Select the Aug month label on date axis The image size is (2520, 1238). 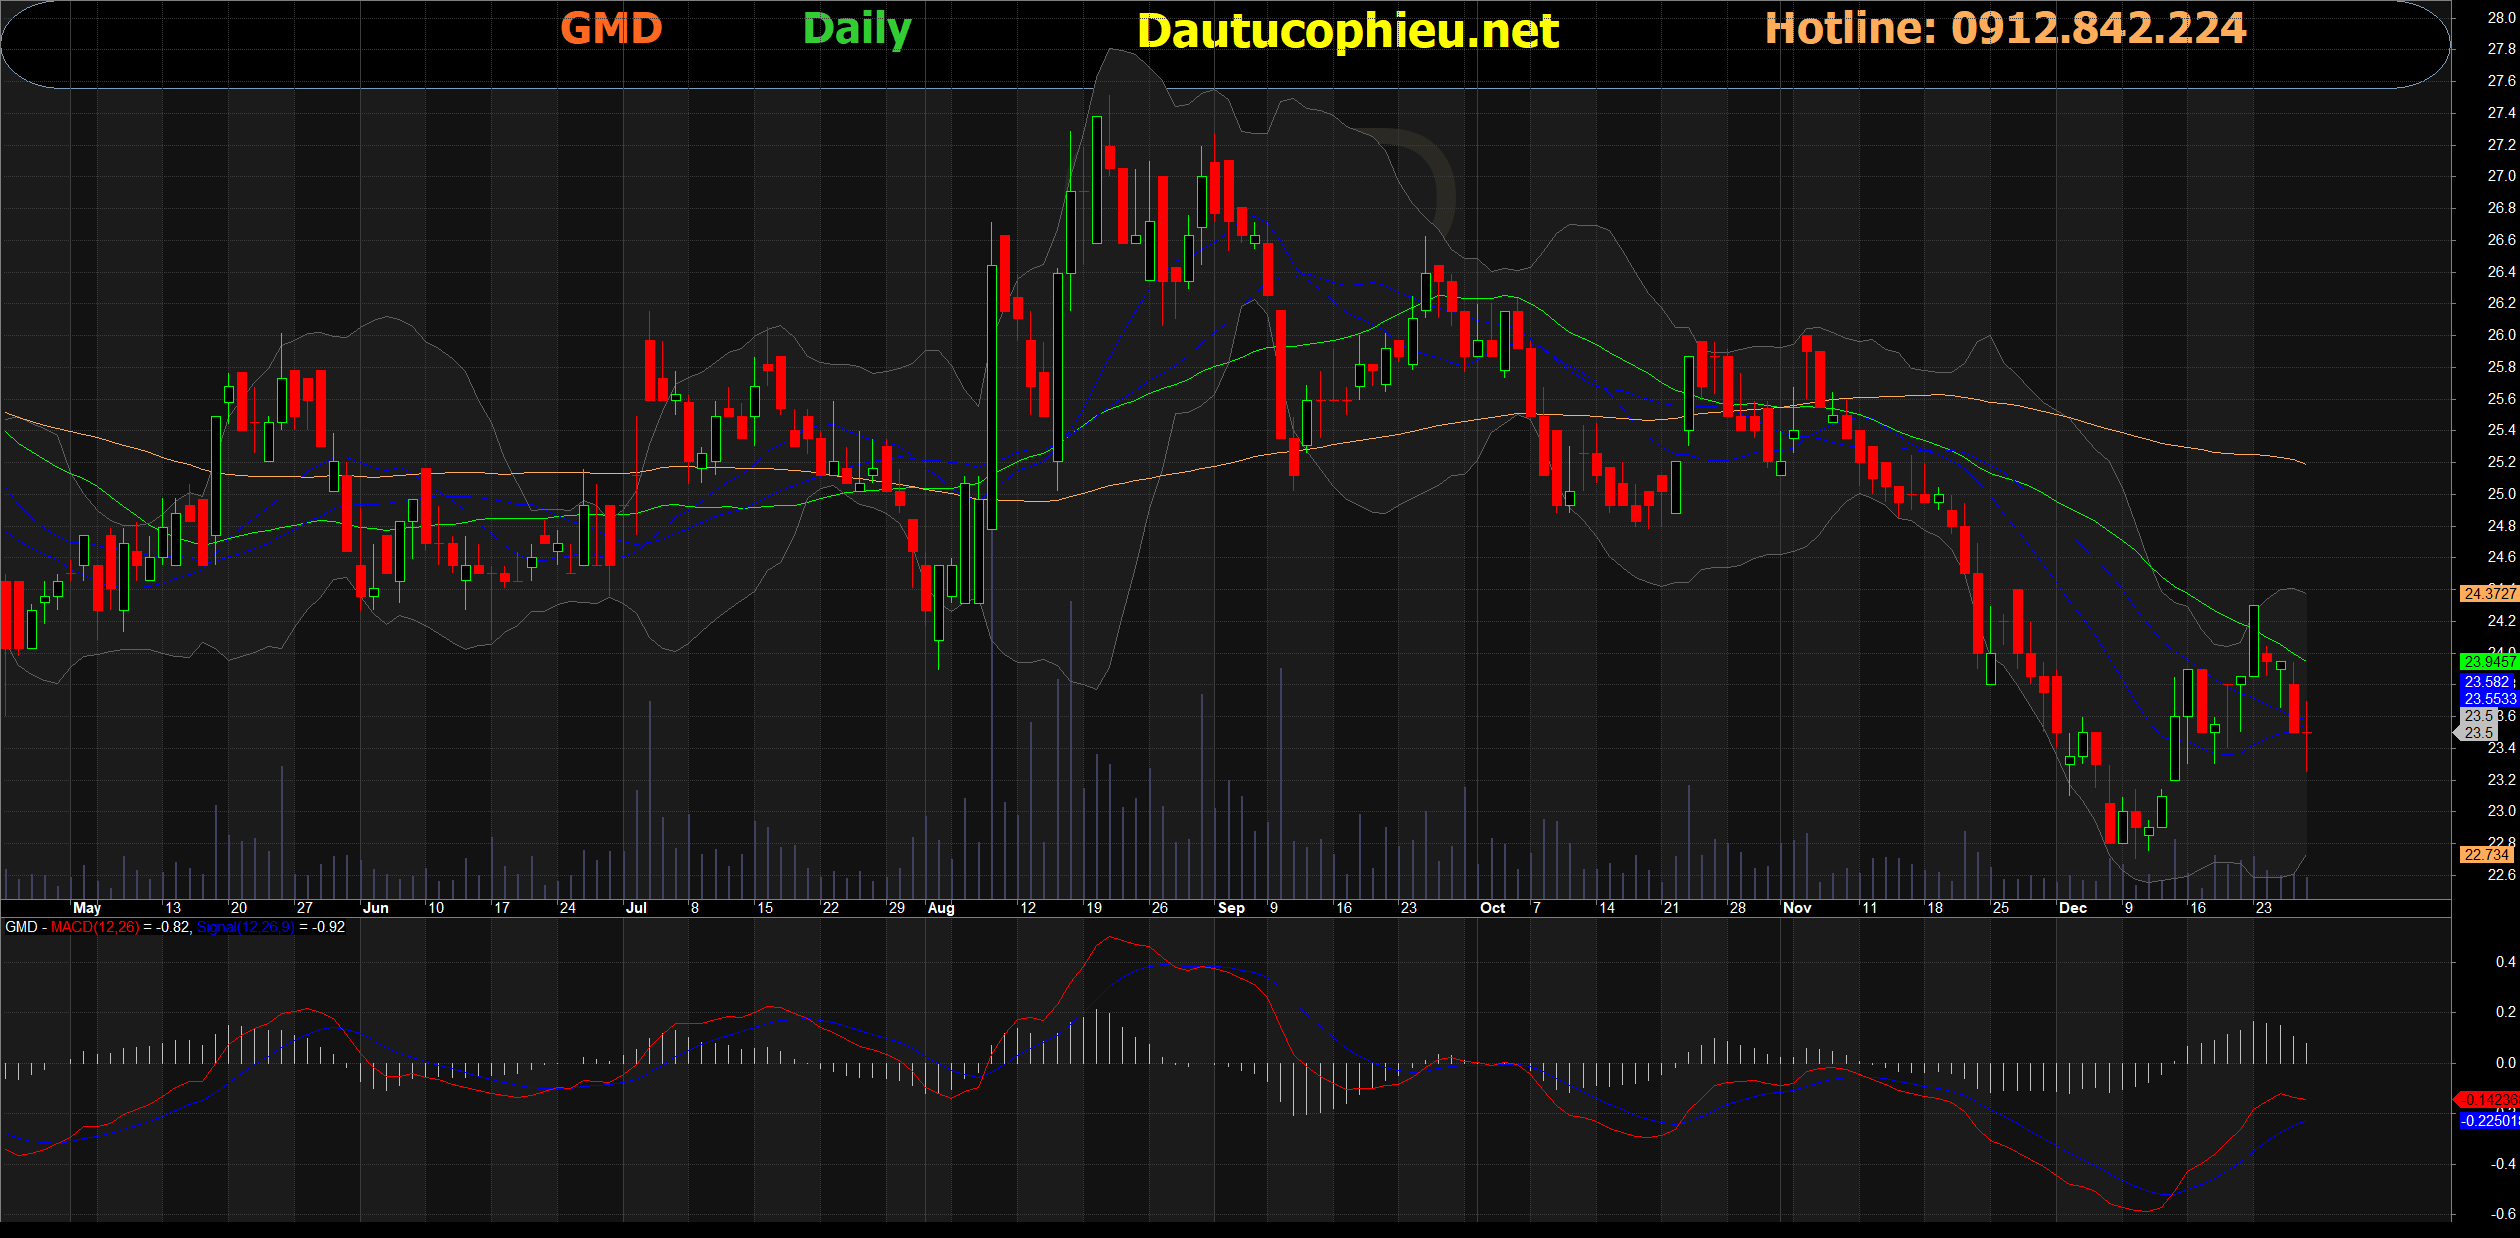[941, 908]
